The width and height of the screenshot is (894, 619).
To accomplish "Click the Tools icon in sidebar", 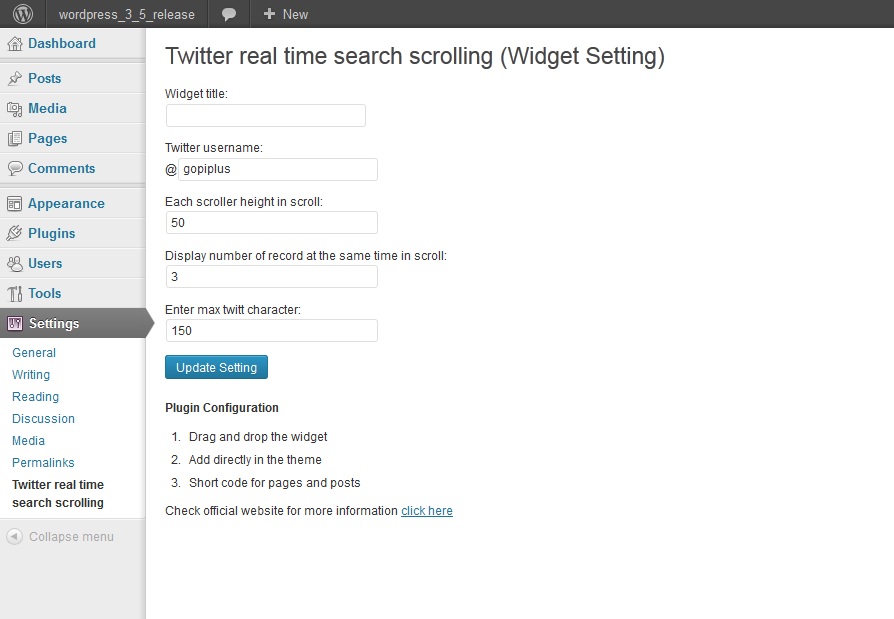I will click(15, 294).
